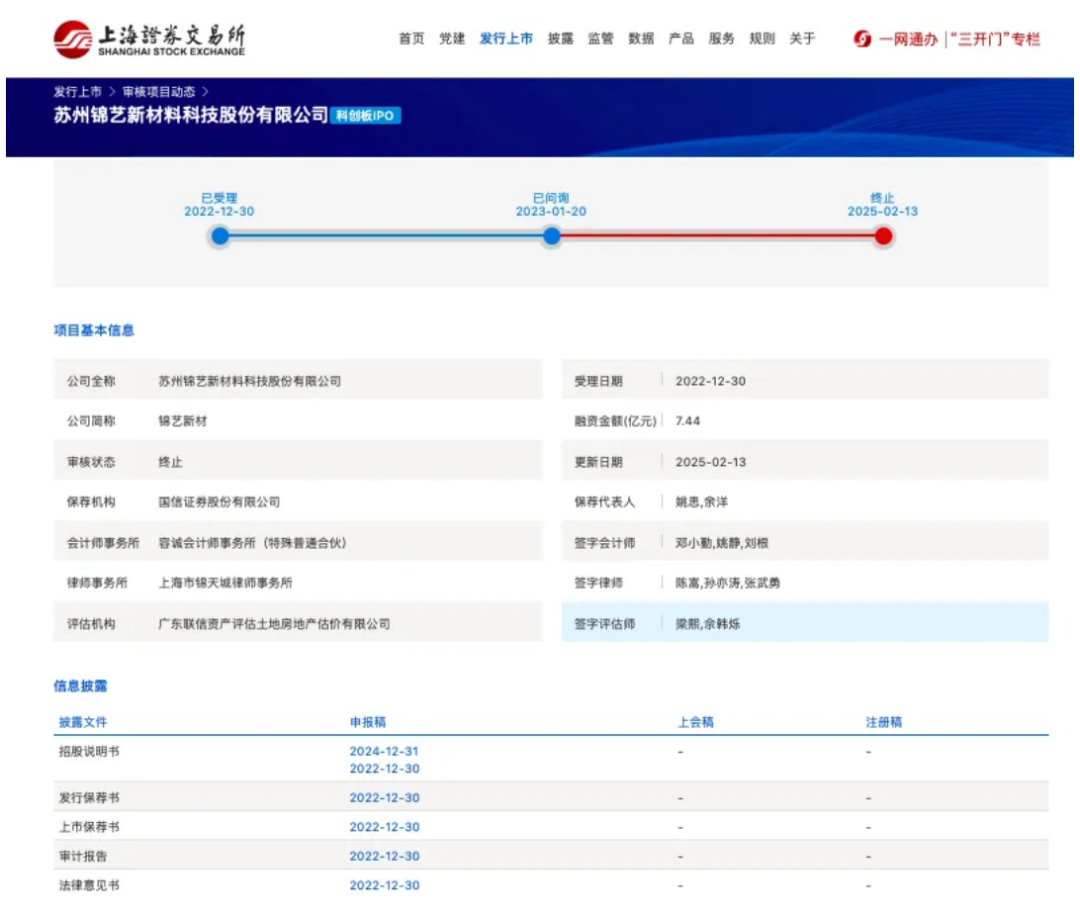Click the 上会稿 column header
Image resolution: width=1080 pixels, height=914 pixels.
[x=696, y=722]
